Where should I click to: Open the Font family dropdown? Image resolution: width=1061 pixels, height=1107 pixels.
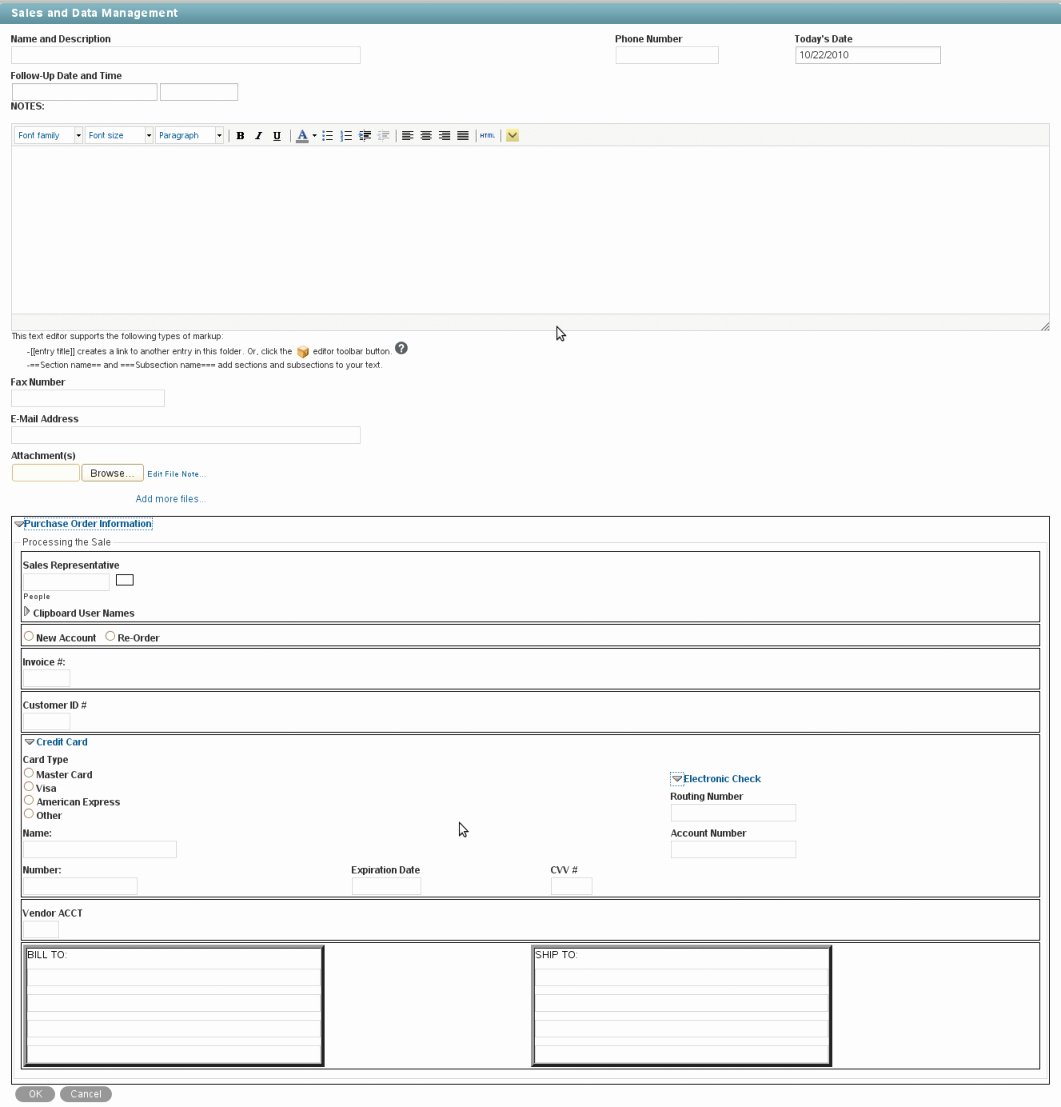pyautogui.click(x=48, y=136)
